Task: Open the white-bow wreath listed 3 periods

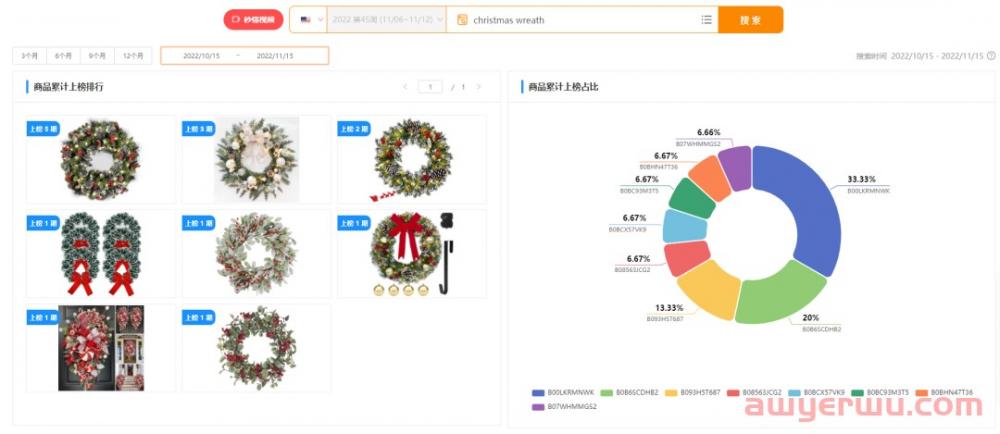Action: (256, 159)
